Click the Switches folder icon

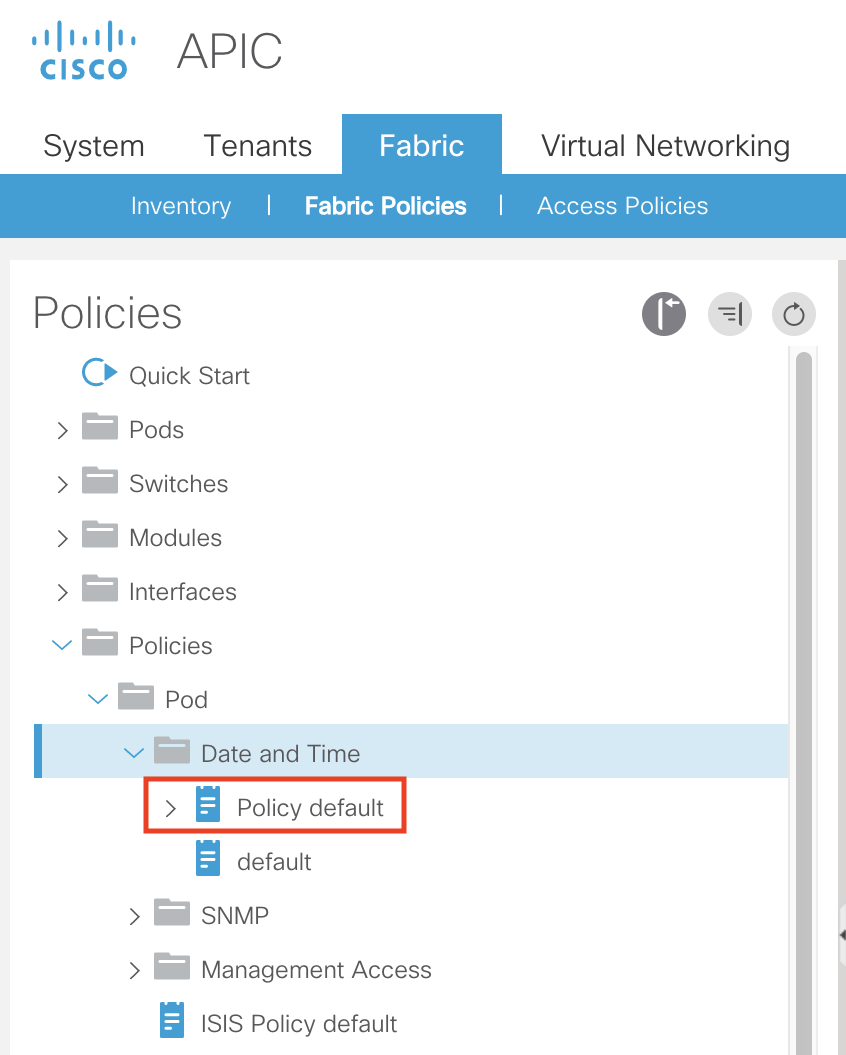coord(99,482)
